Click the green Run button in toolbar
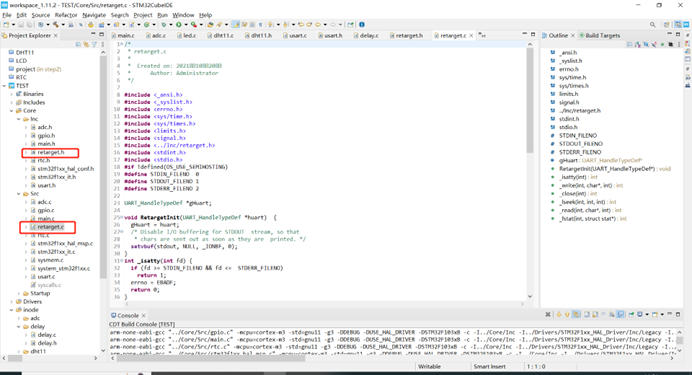The image size is (692, 375). [x=179, y=24]
